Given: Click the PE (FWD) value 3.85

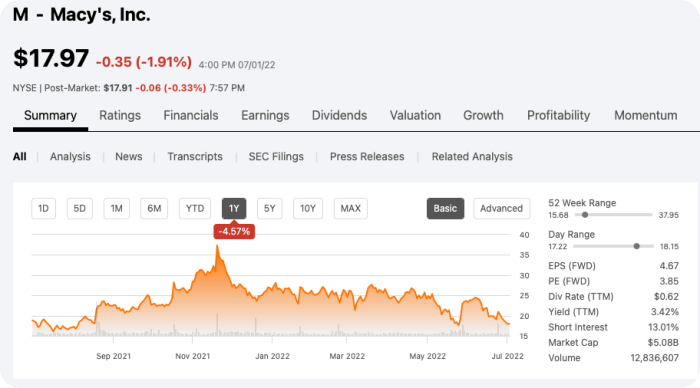Looking at the screenshot, I should tap(669, 281).
